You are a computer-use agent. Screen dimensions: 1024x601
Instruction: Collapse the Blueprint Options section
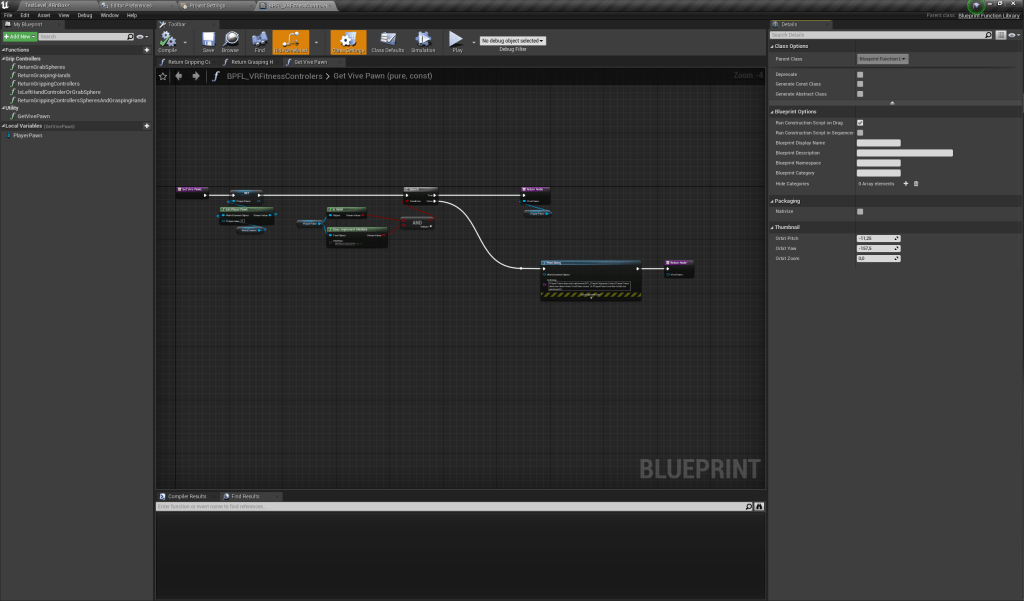pyautogui.click(x=797, y=111)
